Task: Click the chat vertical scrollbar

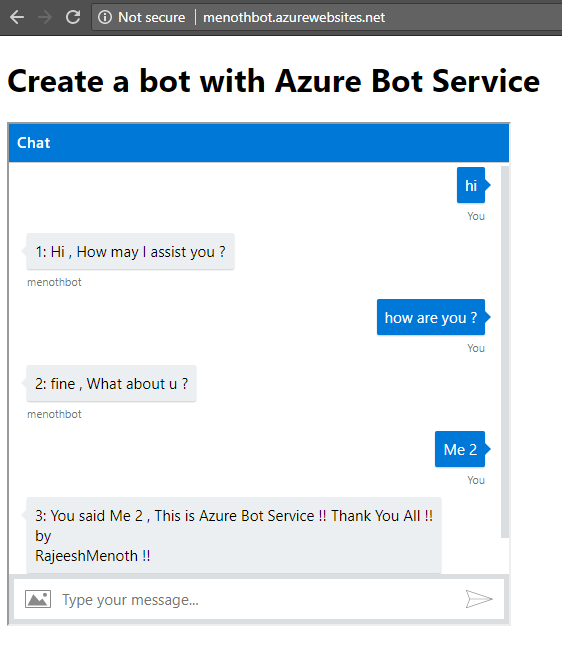Action: 505,352
